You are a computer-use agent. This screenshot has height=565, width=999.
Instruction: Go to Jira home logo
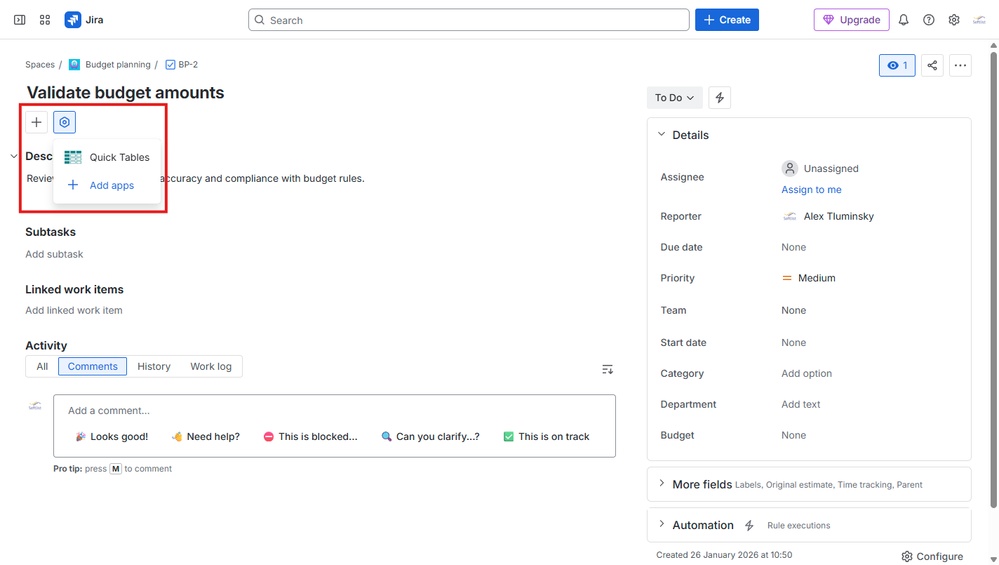click(x=83, y=20)
